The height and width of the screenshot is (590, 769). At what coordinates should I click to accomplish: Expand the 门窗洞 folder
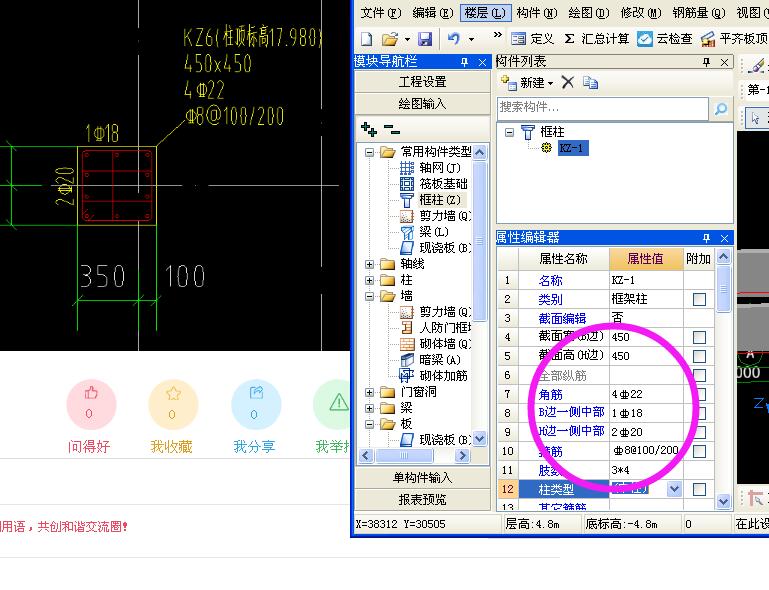(x=369, y=392)
